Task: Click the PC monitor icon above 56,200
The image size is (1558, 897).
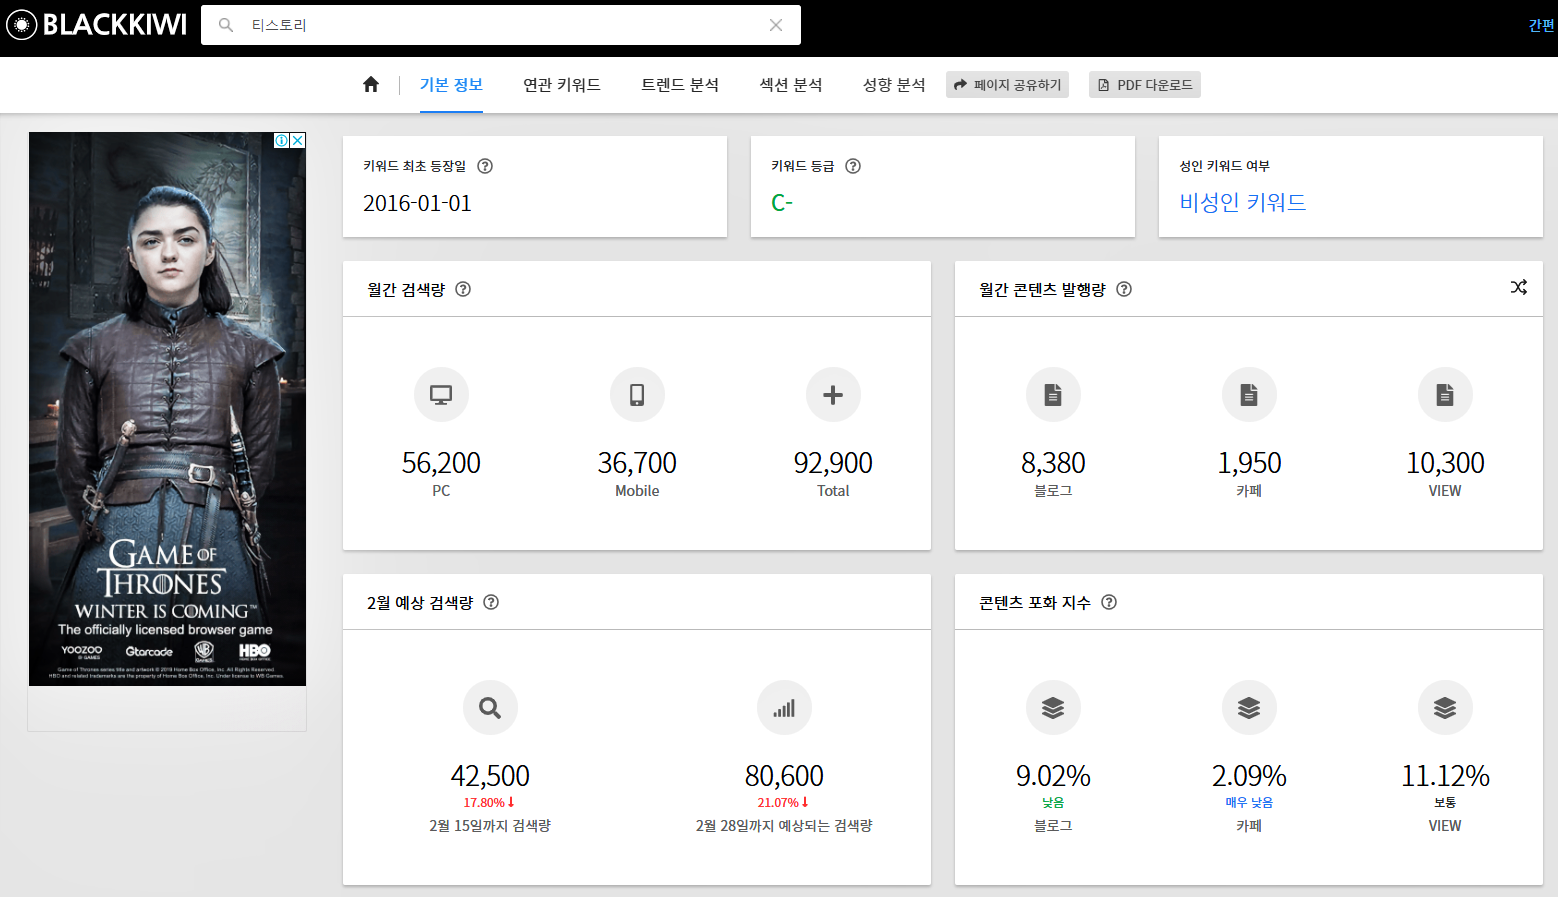Action: click(441, 395)
